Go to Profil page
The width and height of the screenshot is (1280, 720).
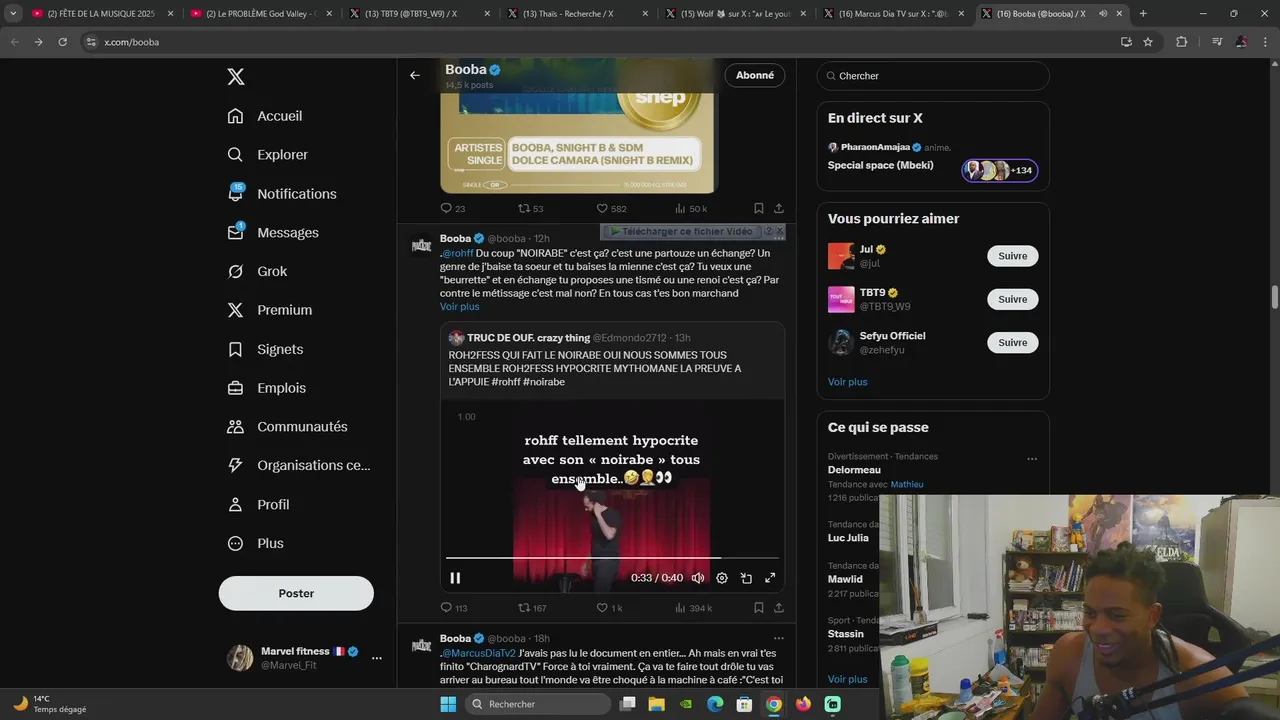click(x=258, y=505)
